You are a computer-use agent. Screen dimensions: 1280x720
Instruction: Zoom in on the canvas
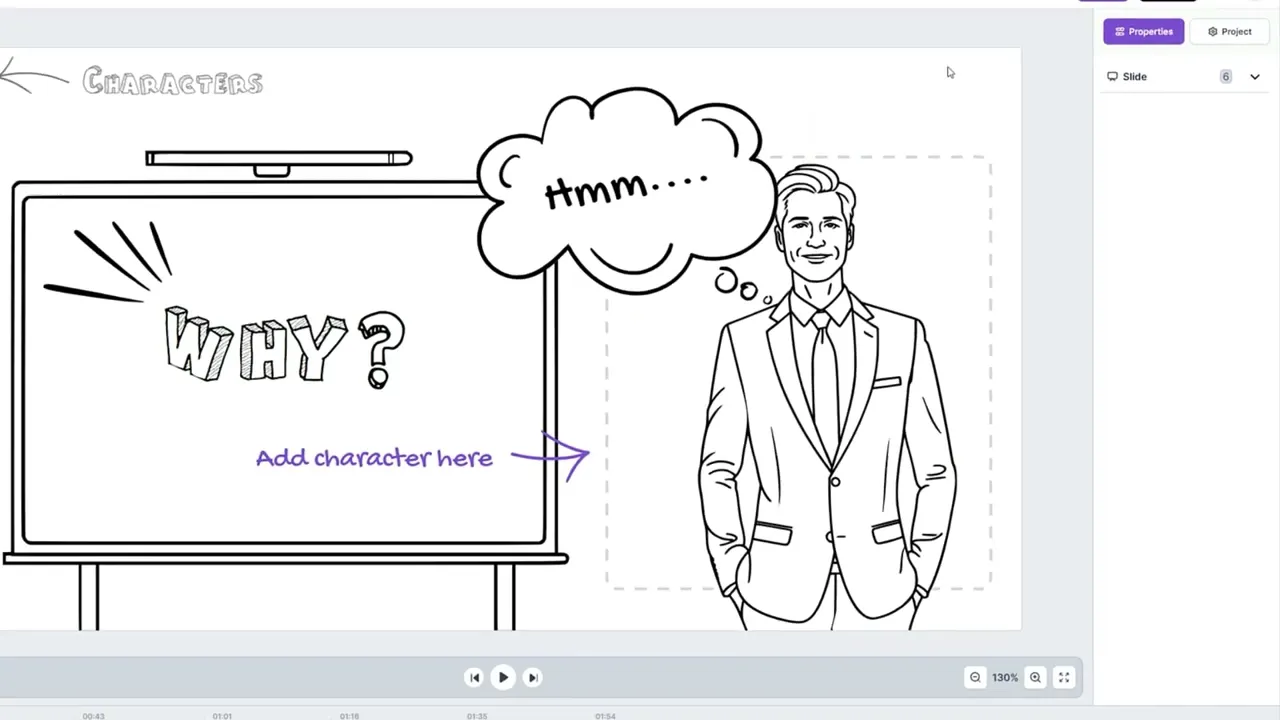(1035, 677)
